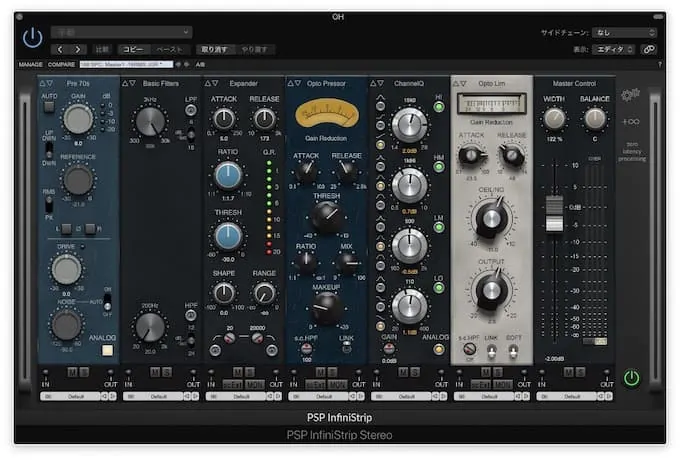Open the view mode dropdown at top right
This screenshot has height=460, width=680.
coord(615,49)
